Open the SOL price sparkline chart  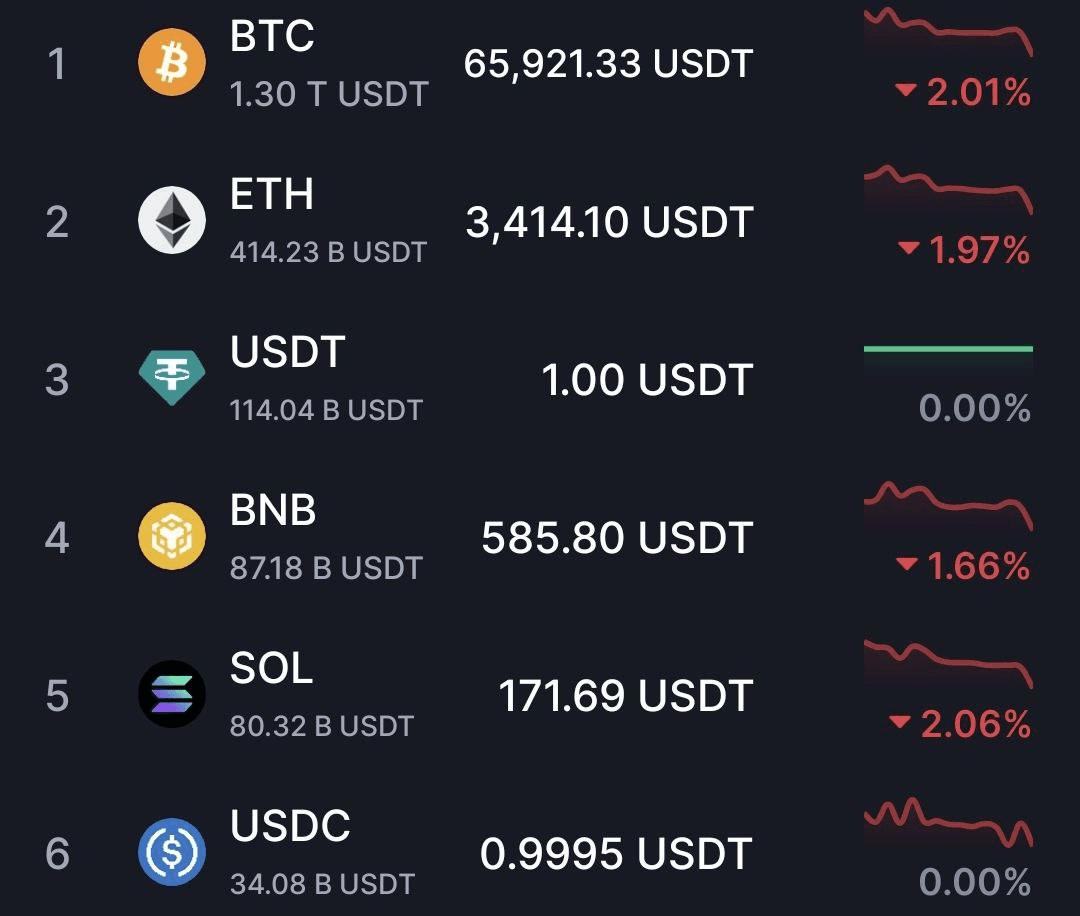pos(948,664)
